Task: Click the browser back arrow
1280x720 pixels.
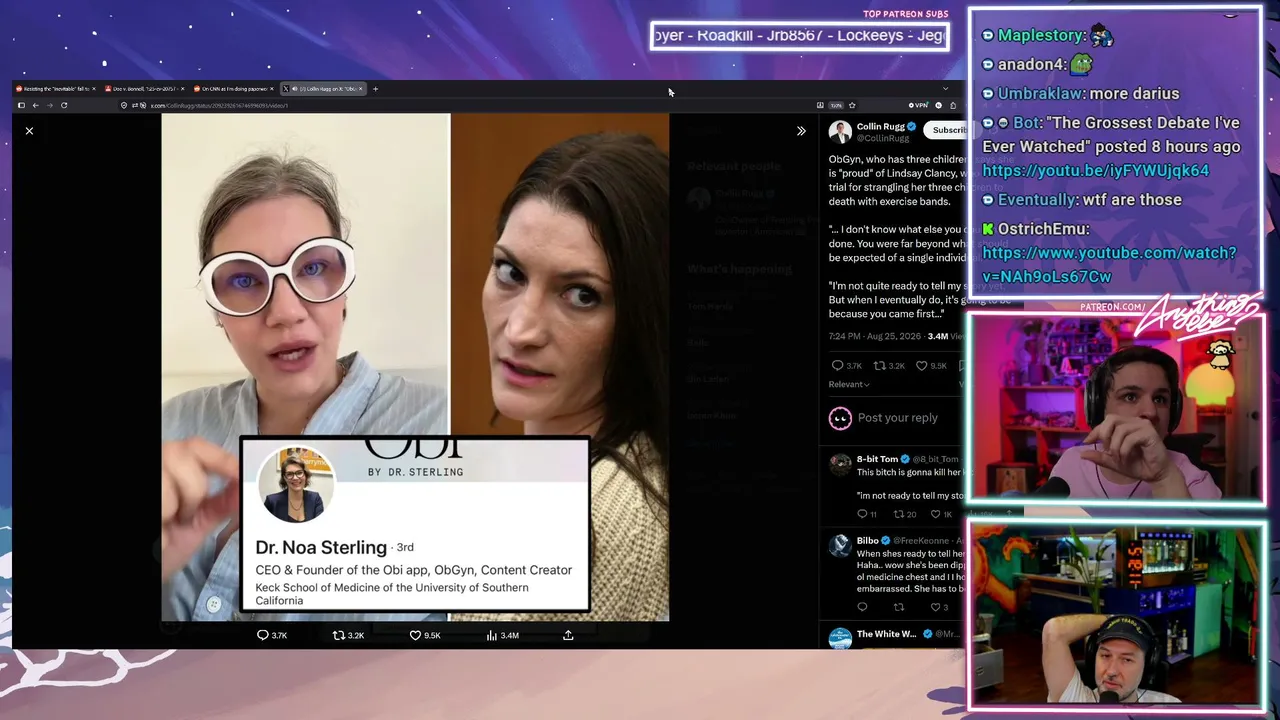Action: click(35, 105)
